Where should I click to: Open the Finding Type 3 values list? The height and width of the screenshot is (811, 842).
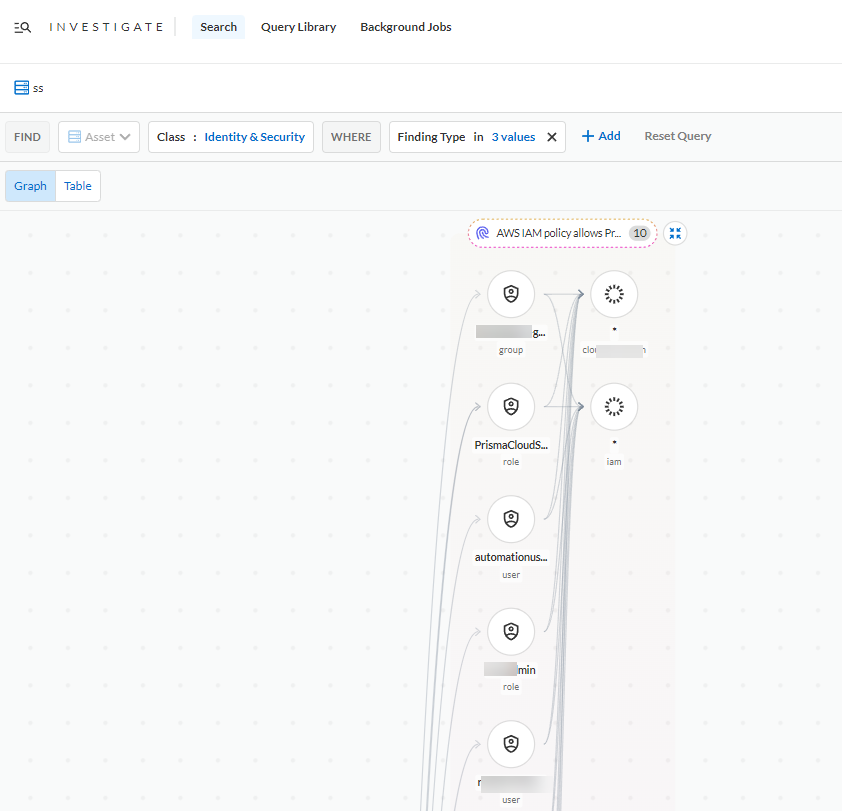point(513,137)
